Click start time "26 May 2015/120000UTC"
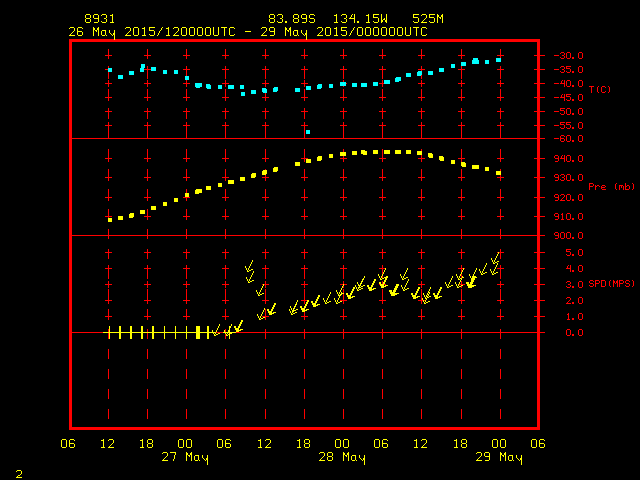The image size is (640, 480). tap(152, 32)
